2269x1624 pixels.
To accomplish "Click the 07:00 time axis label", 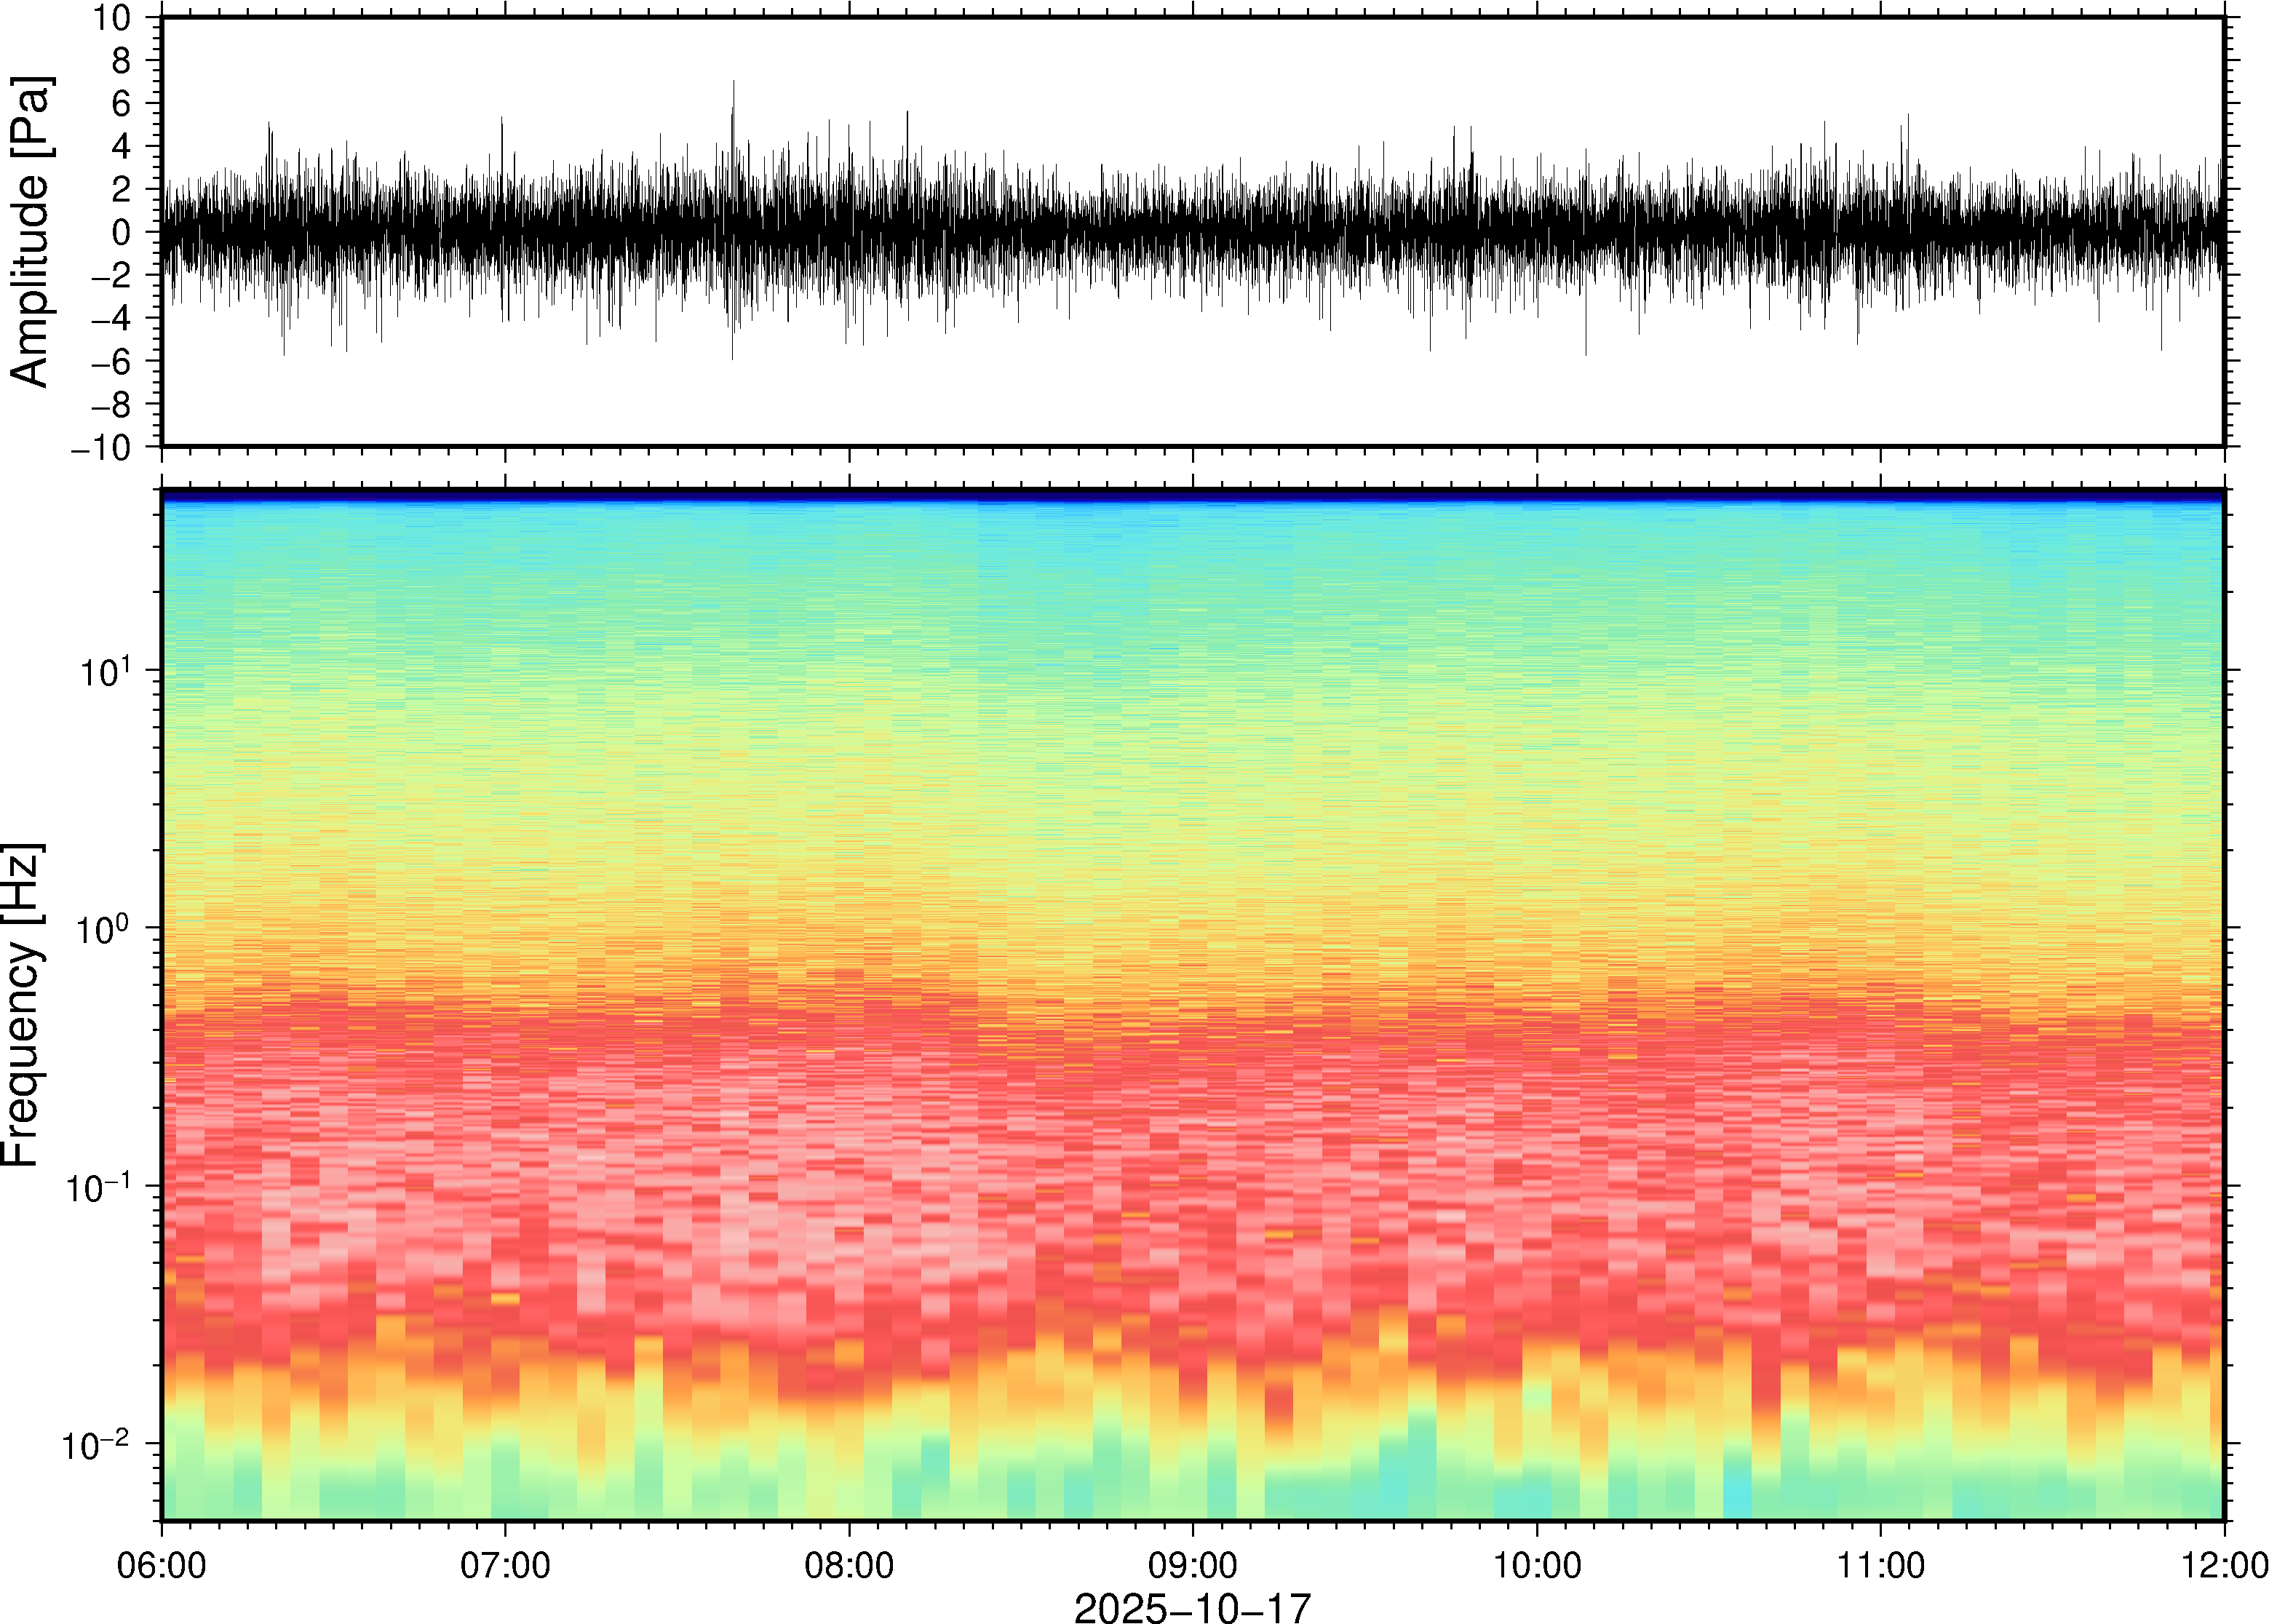I will click(x=505, y=1565).
